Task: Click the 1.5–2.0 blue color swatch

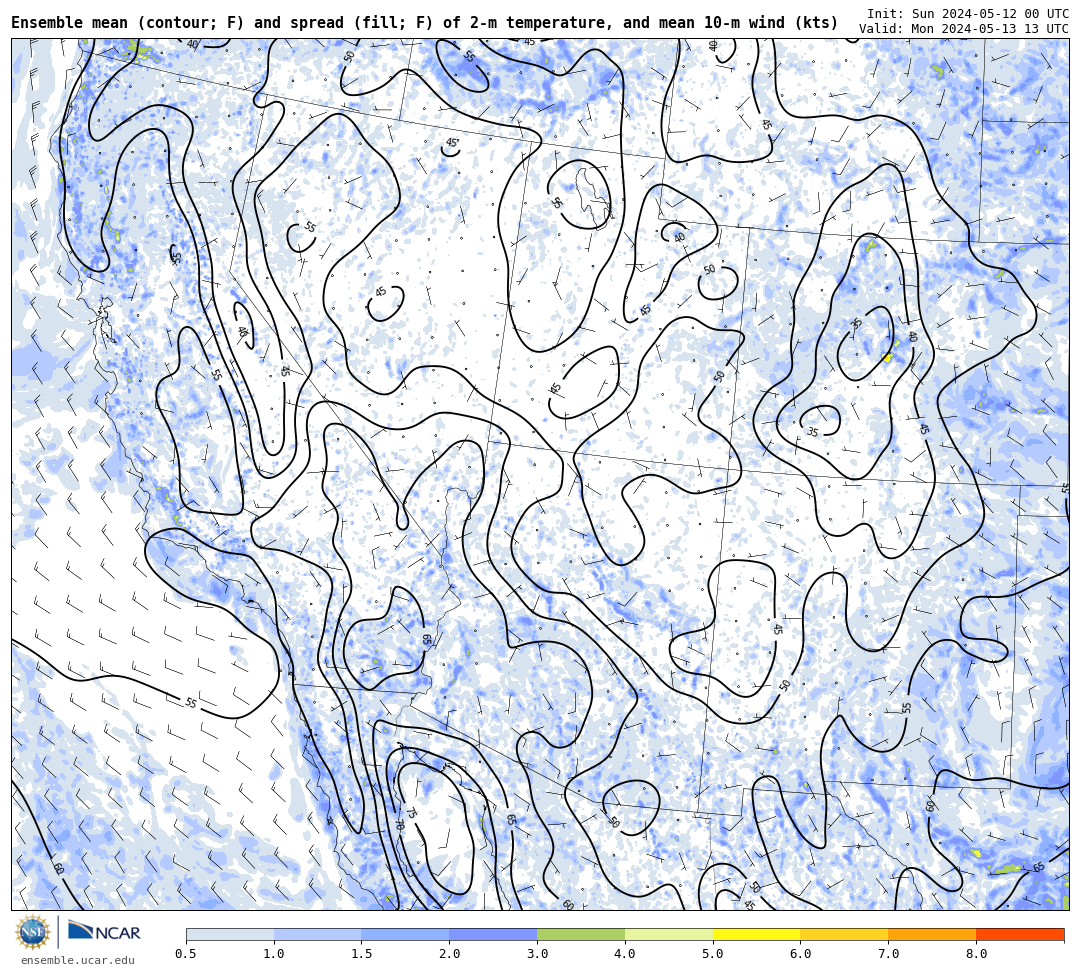Action: pos(406,934)
